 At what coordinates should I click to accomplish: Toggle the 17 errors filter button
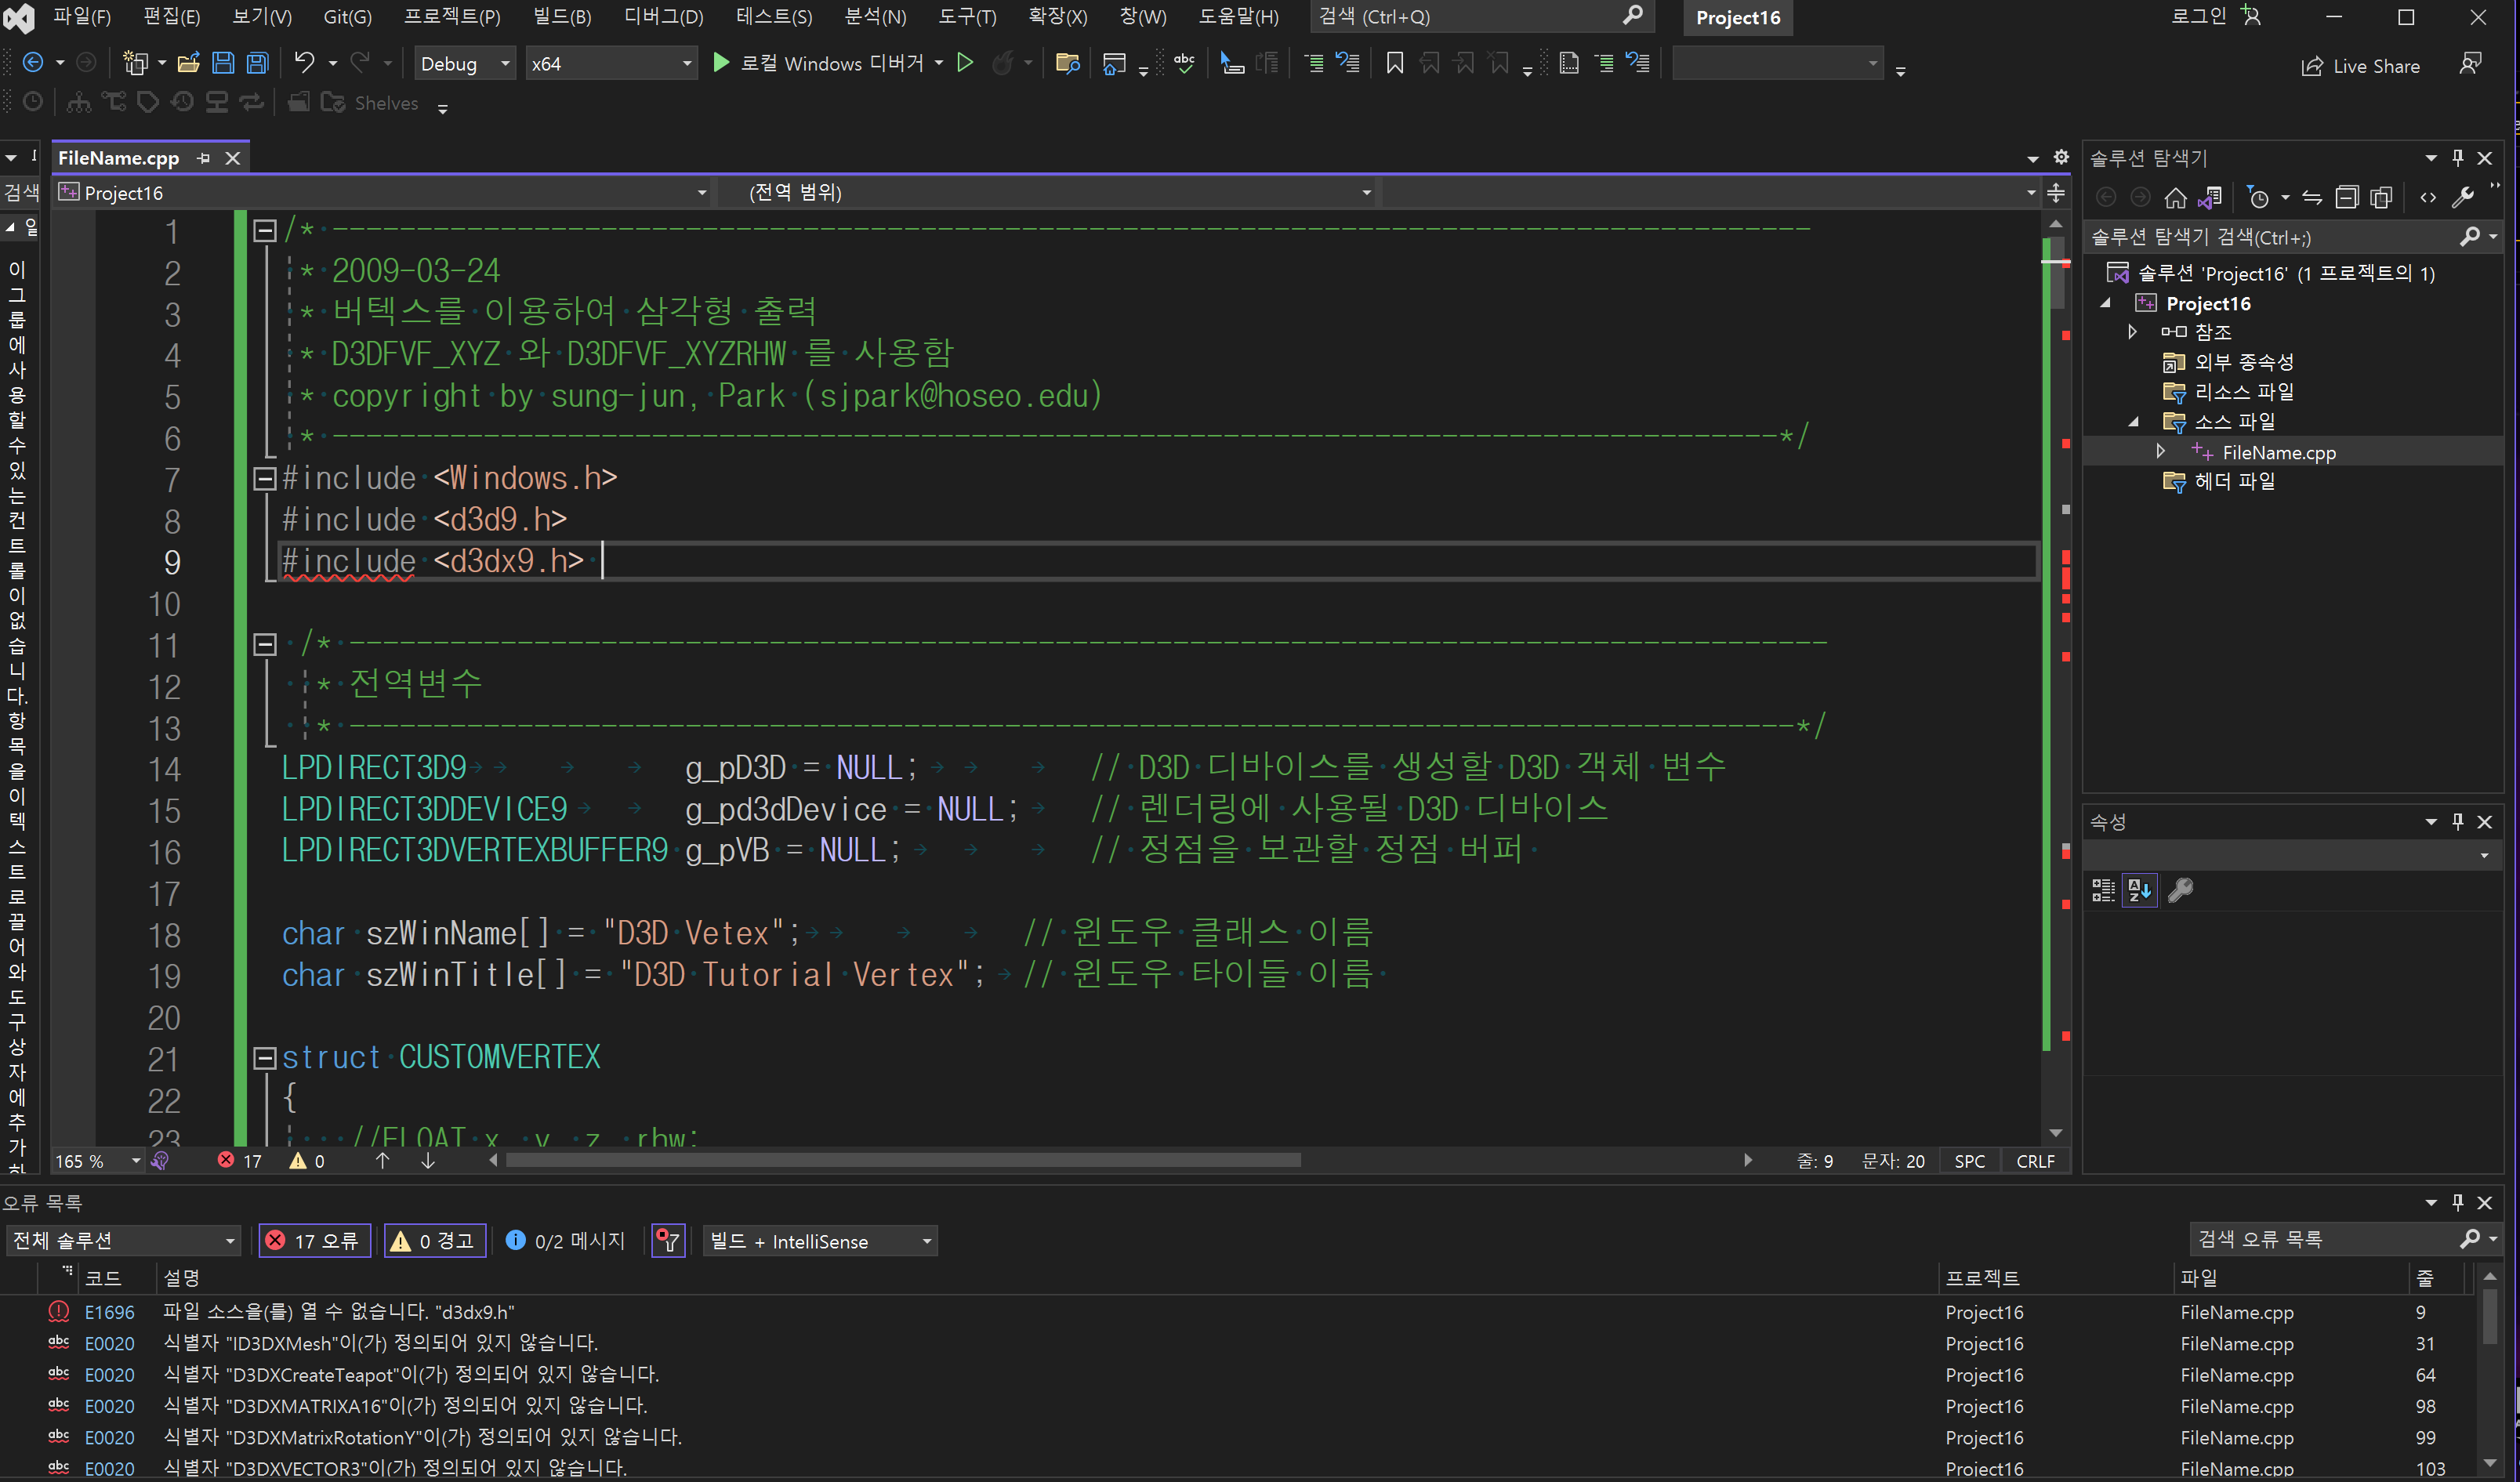(315, 1241)
